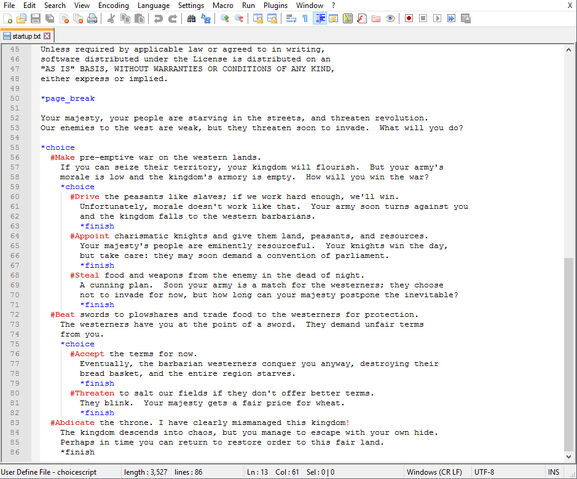577x479 pixels.
Task: Undo the last action
Action: 158,18
